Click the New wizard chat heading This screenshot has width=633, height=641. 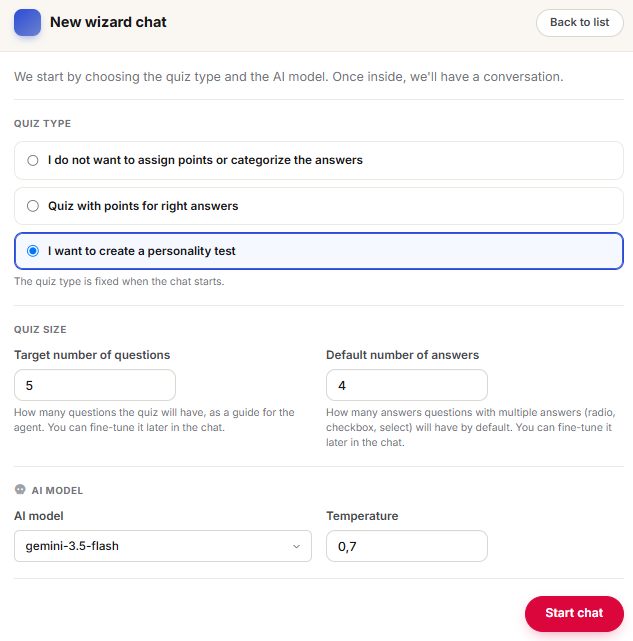tap(108, 22)
